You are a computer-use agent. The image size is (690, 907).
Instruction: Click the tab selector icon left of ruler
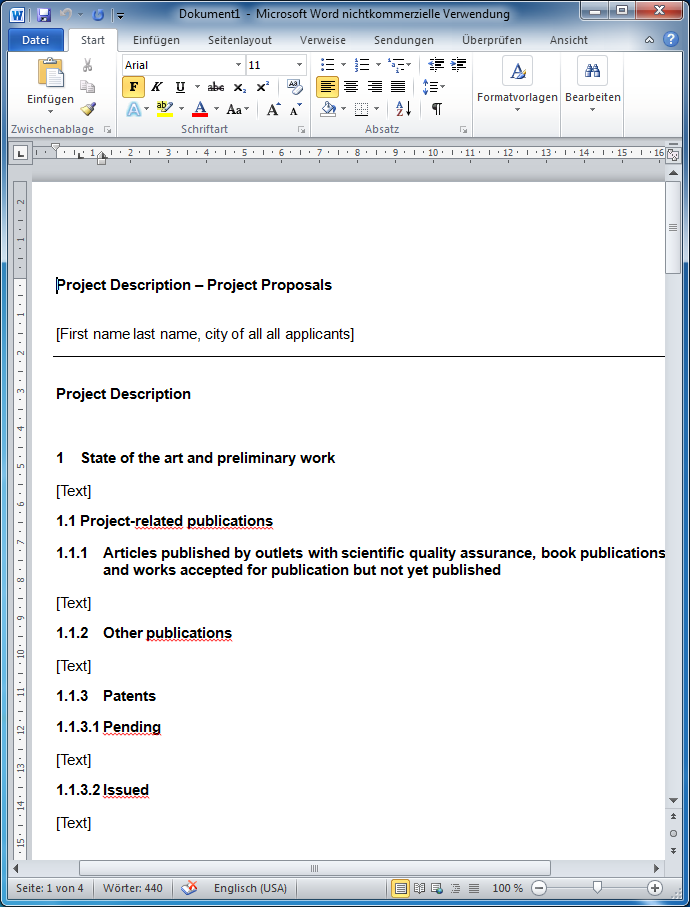(21, 153)
